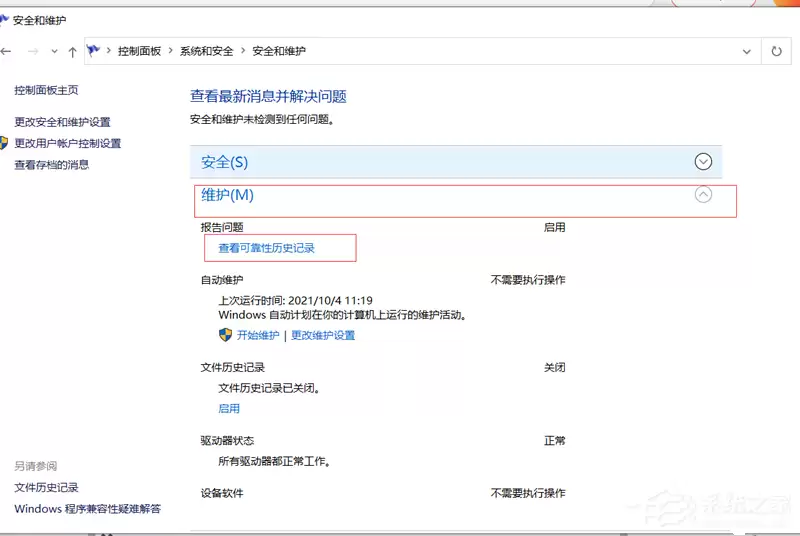Click 报告问题 label

pyautogui.click(x=222, y=227)
